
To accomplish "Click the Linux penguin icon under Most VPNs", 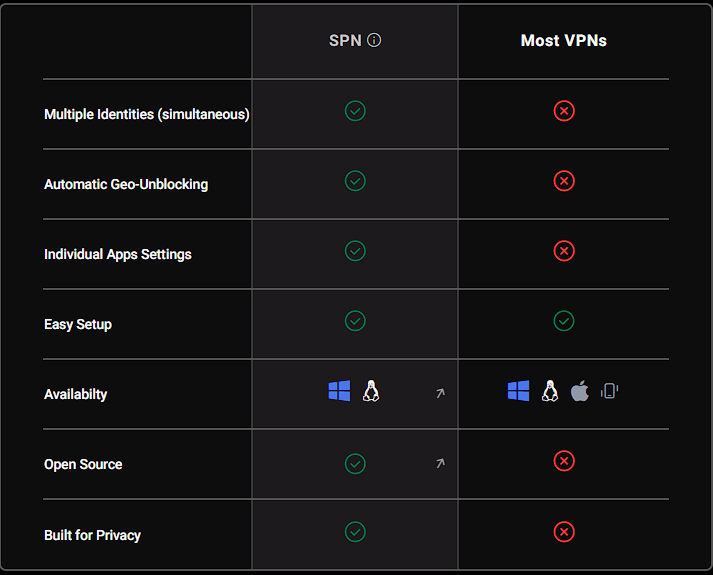I will (550, 391).
